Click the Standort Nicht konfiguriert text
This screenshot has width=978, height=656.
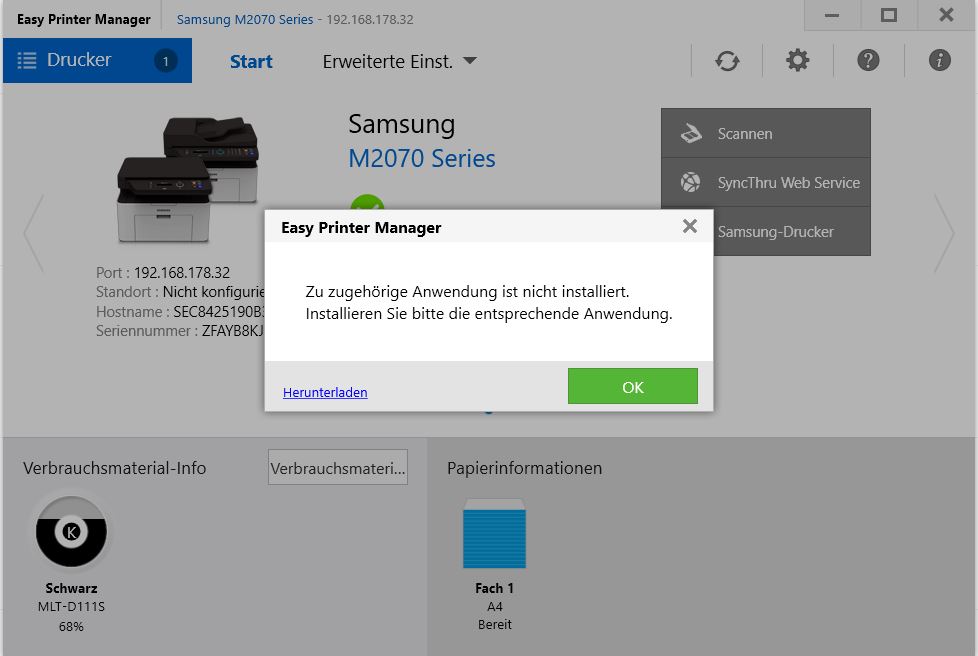click(213, 292)
